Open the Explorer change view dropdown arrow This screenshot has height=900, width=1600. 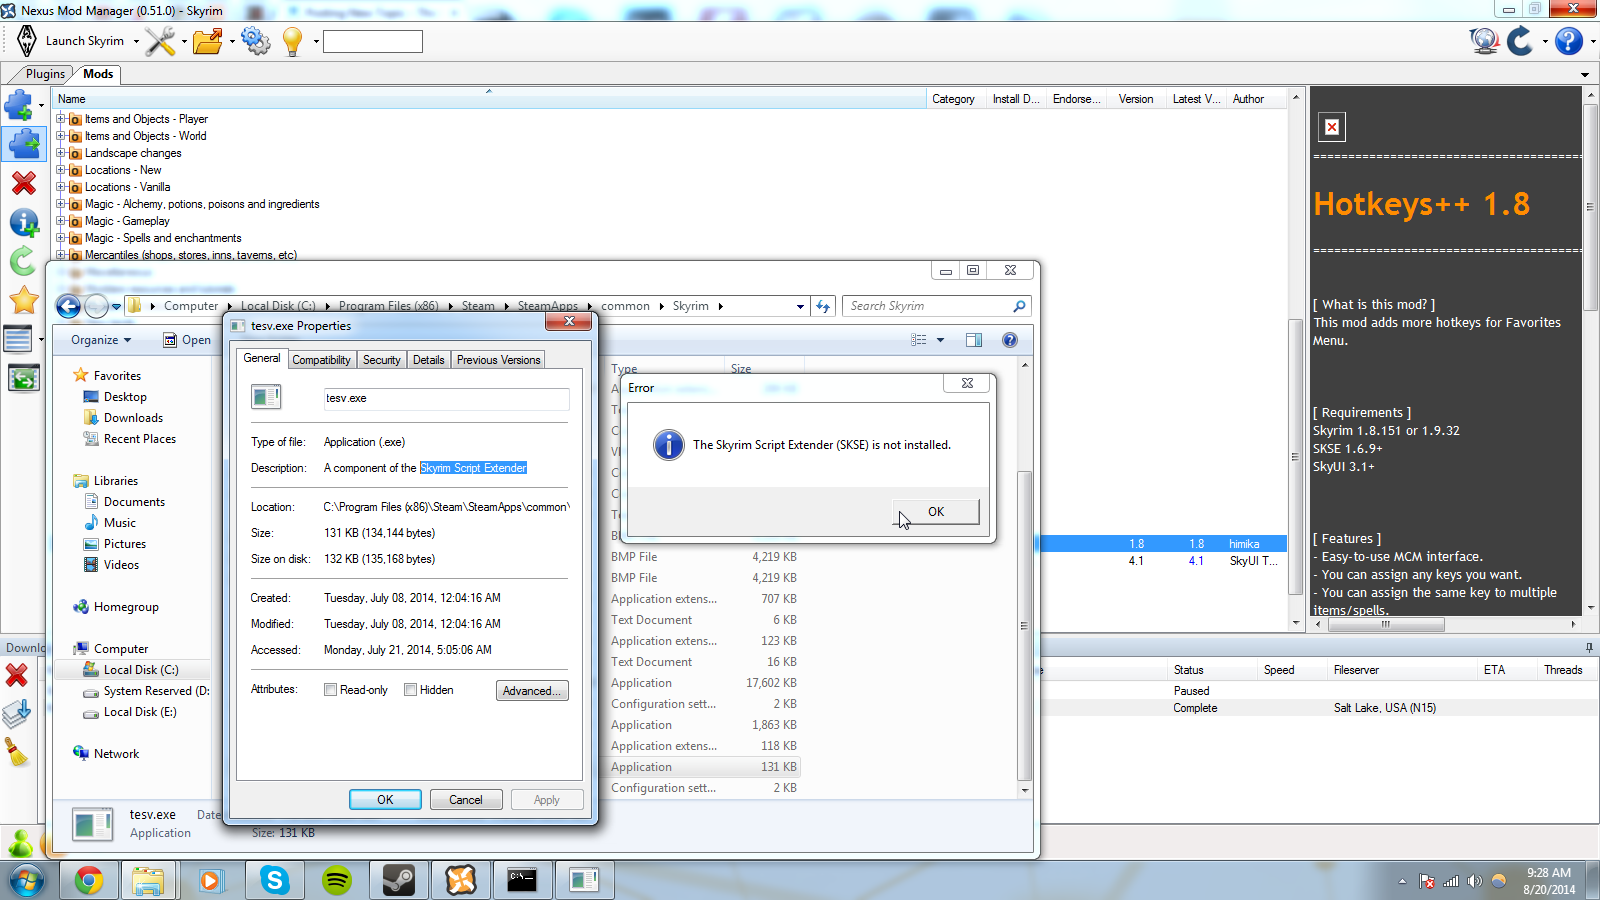click(940, 340)
